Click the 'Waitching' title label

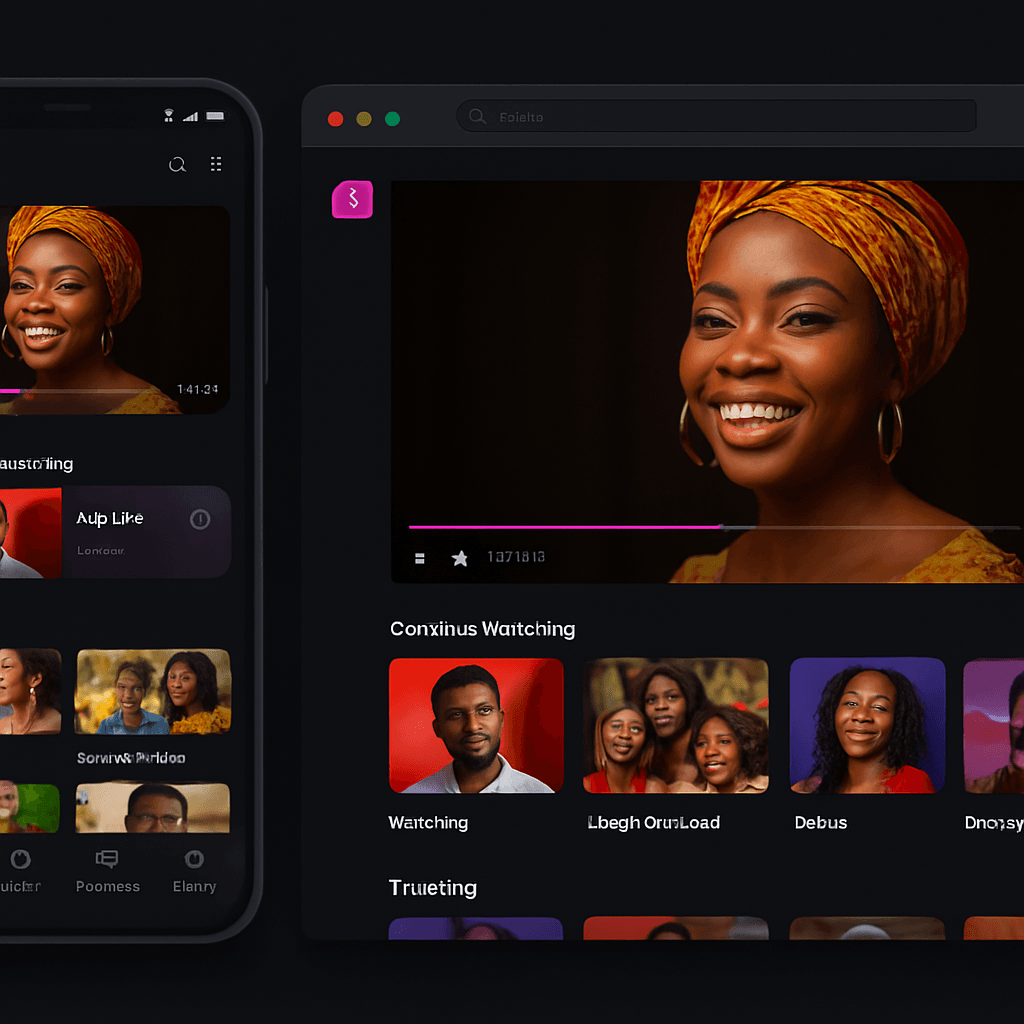(428, 823)
